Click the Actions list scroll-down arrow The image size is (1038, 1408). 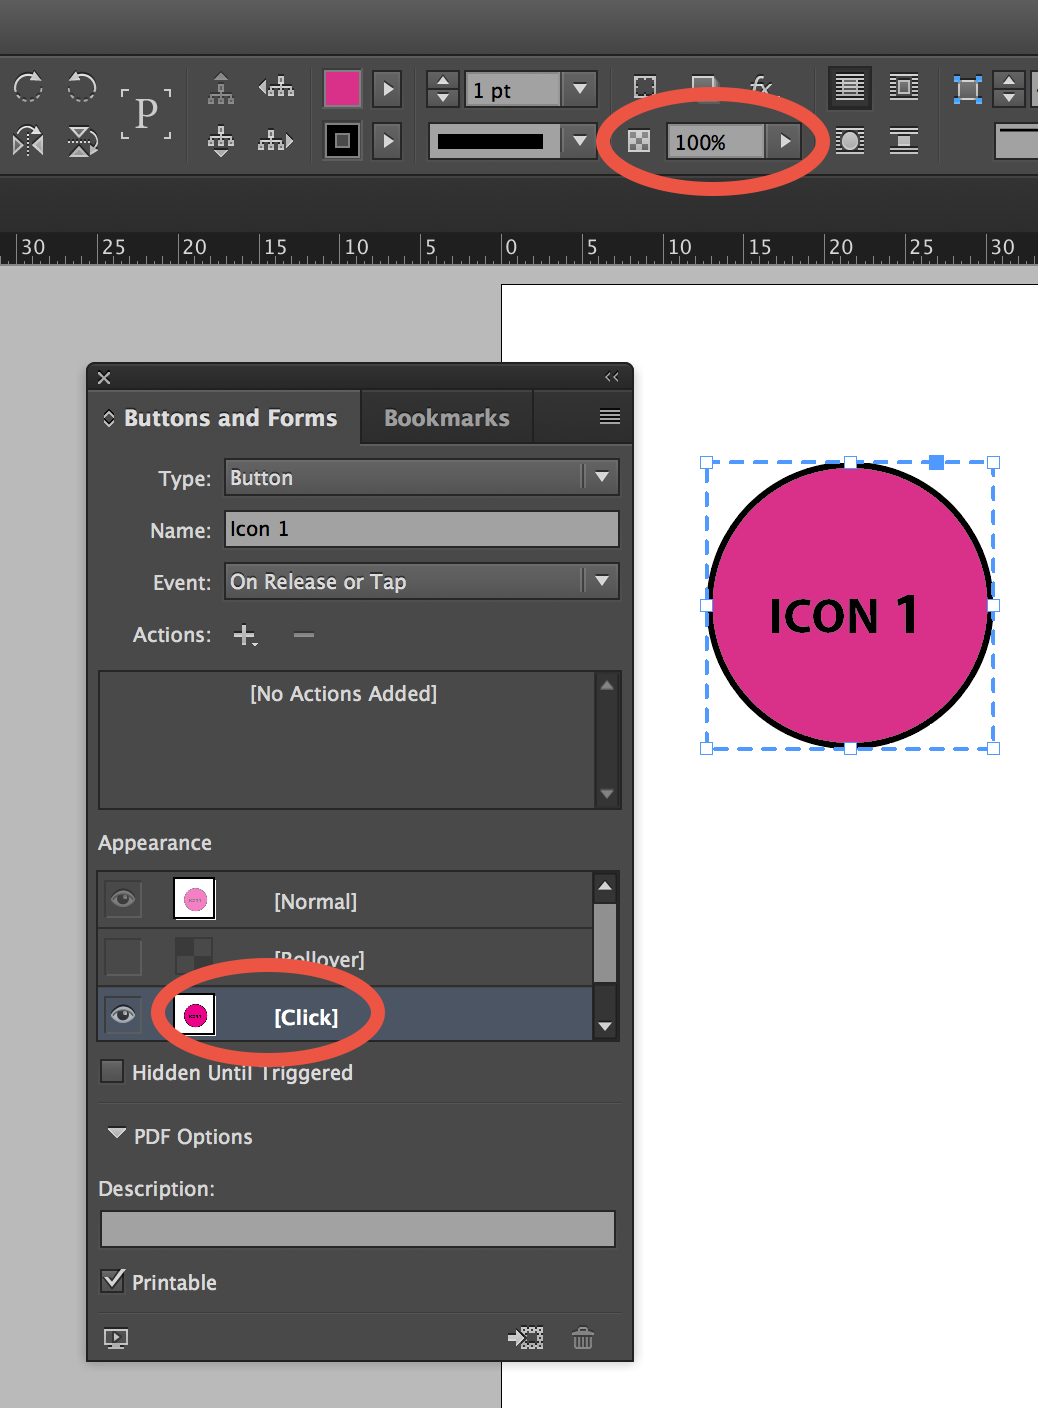[x=607, y=794]
